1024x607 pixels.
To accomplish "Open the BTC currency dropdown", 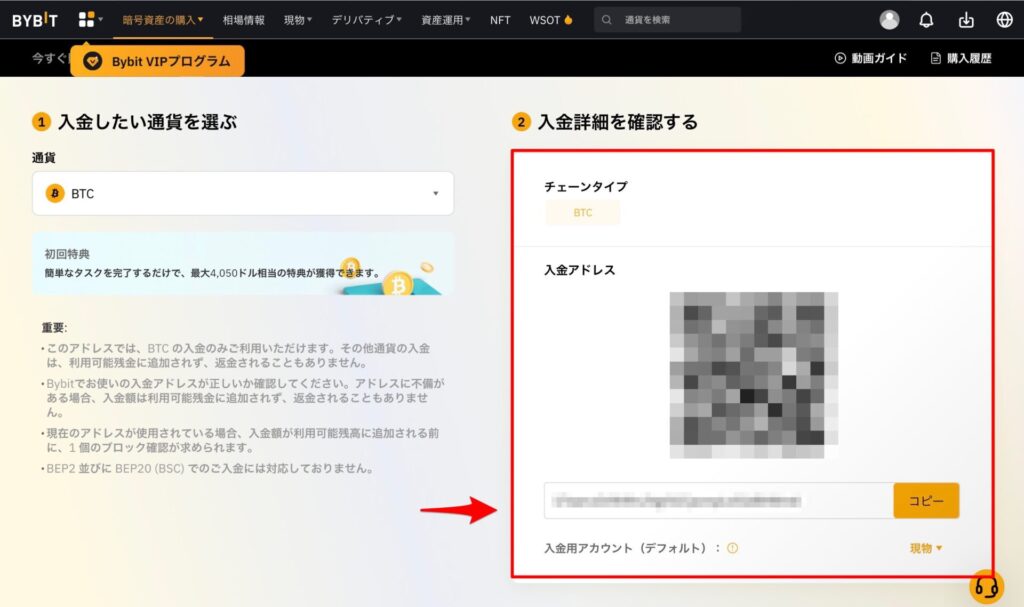I will 243,193.
